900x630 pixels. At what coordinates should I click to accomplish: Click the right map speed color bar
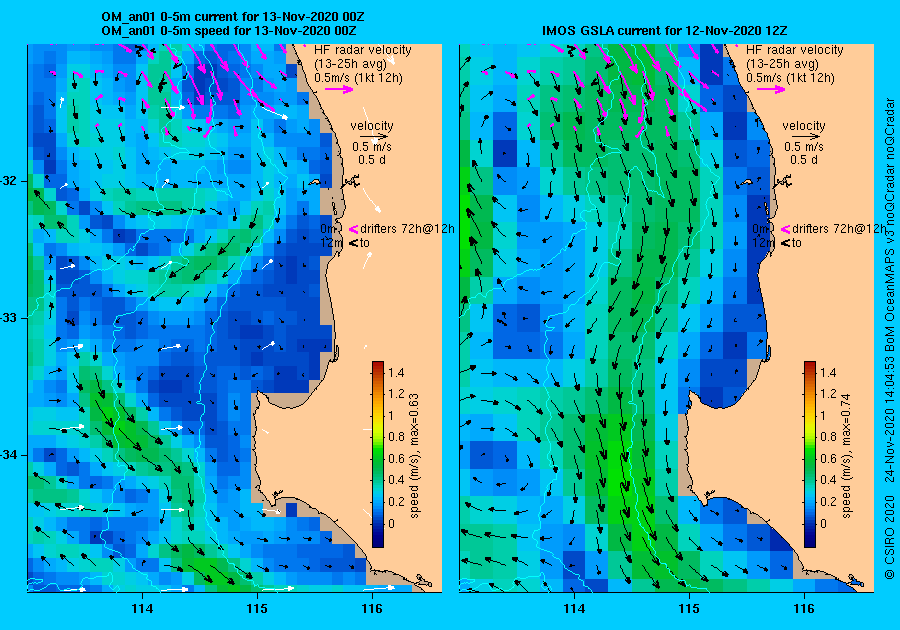pyautogui.click(x=810, y=454)
